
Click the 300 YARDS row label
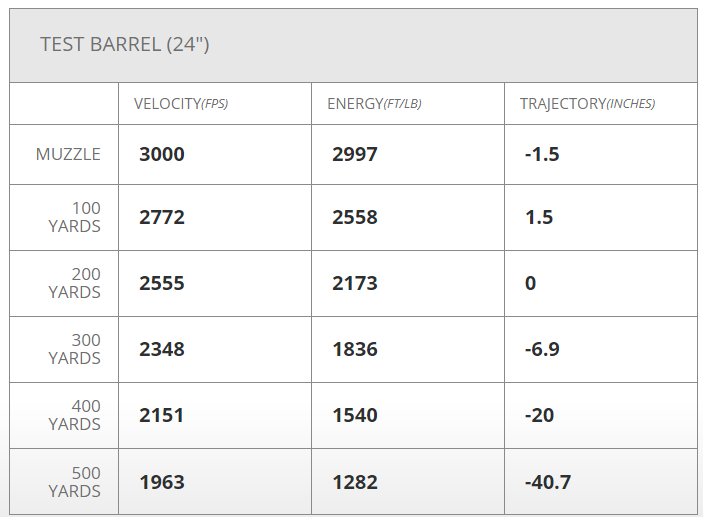coord(75,349)
